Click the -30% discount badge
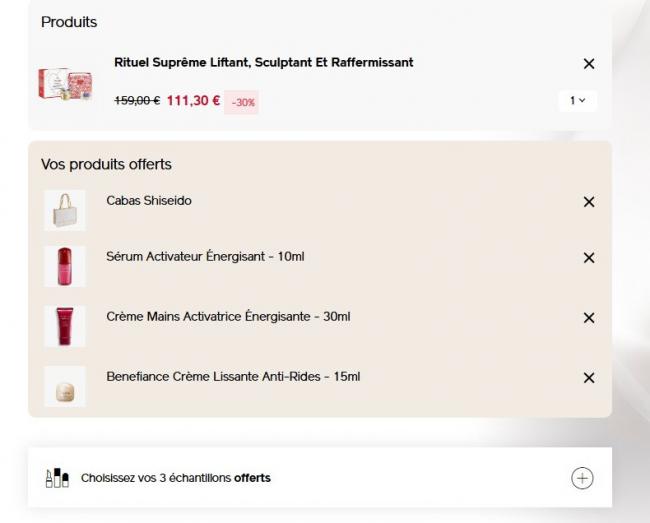The height and width of the screenshot is (523, 650). pyautogui.click(x=244, y=102)
